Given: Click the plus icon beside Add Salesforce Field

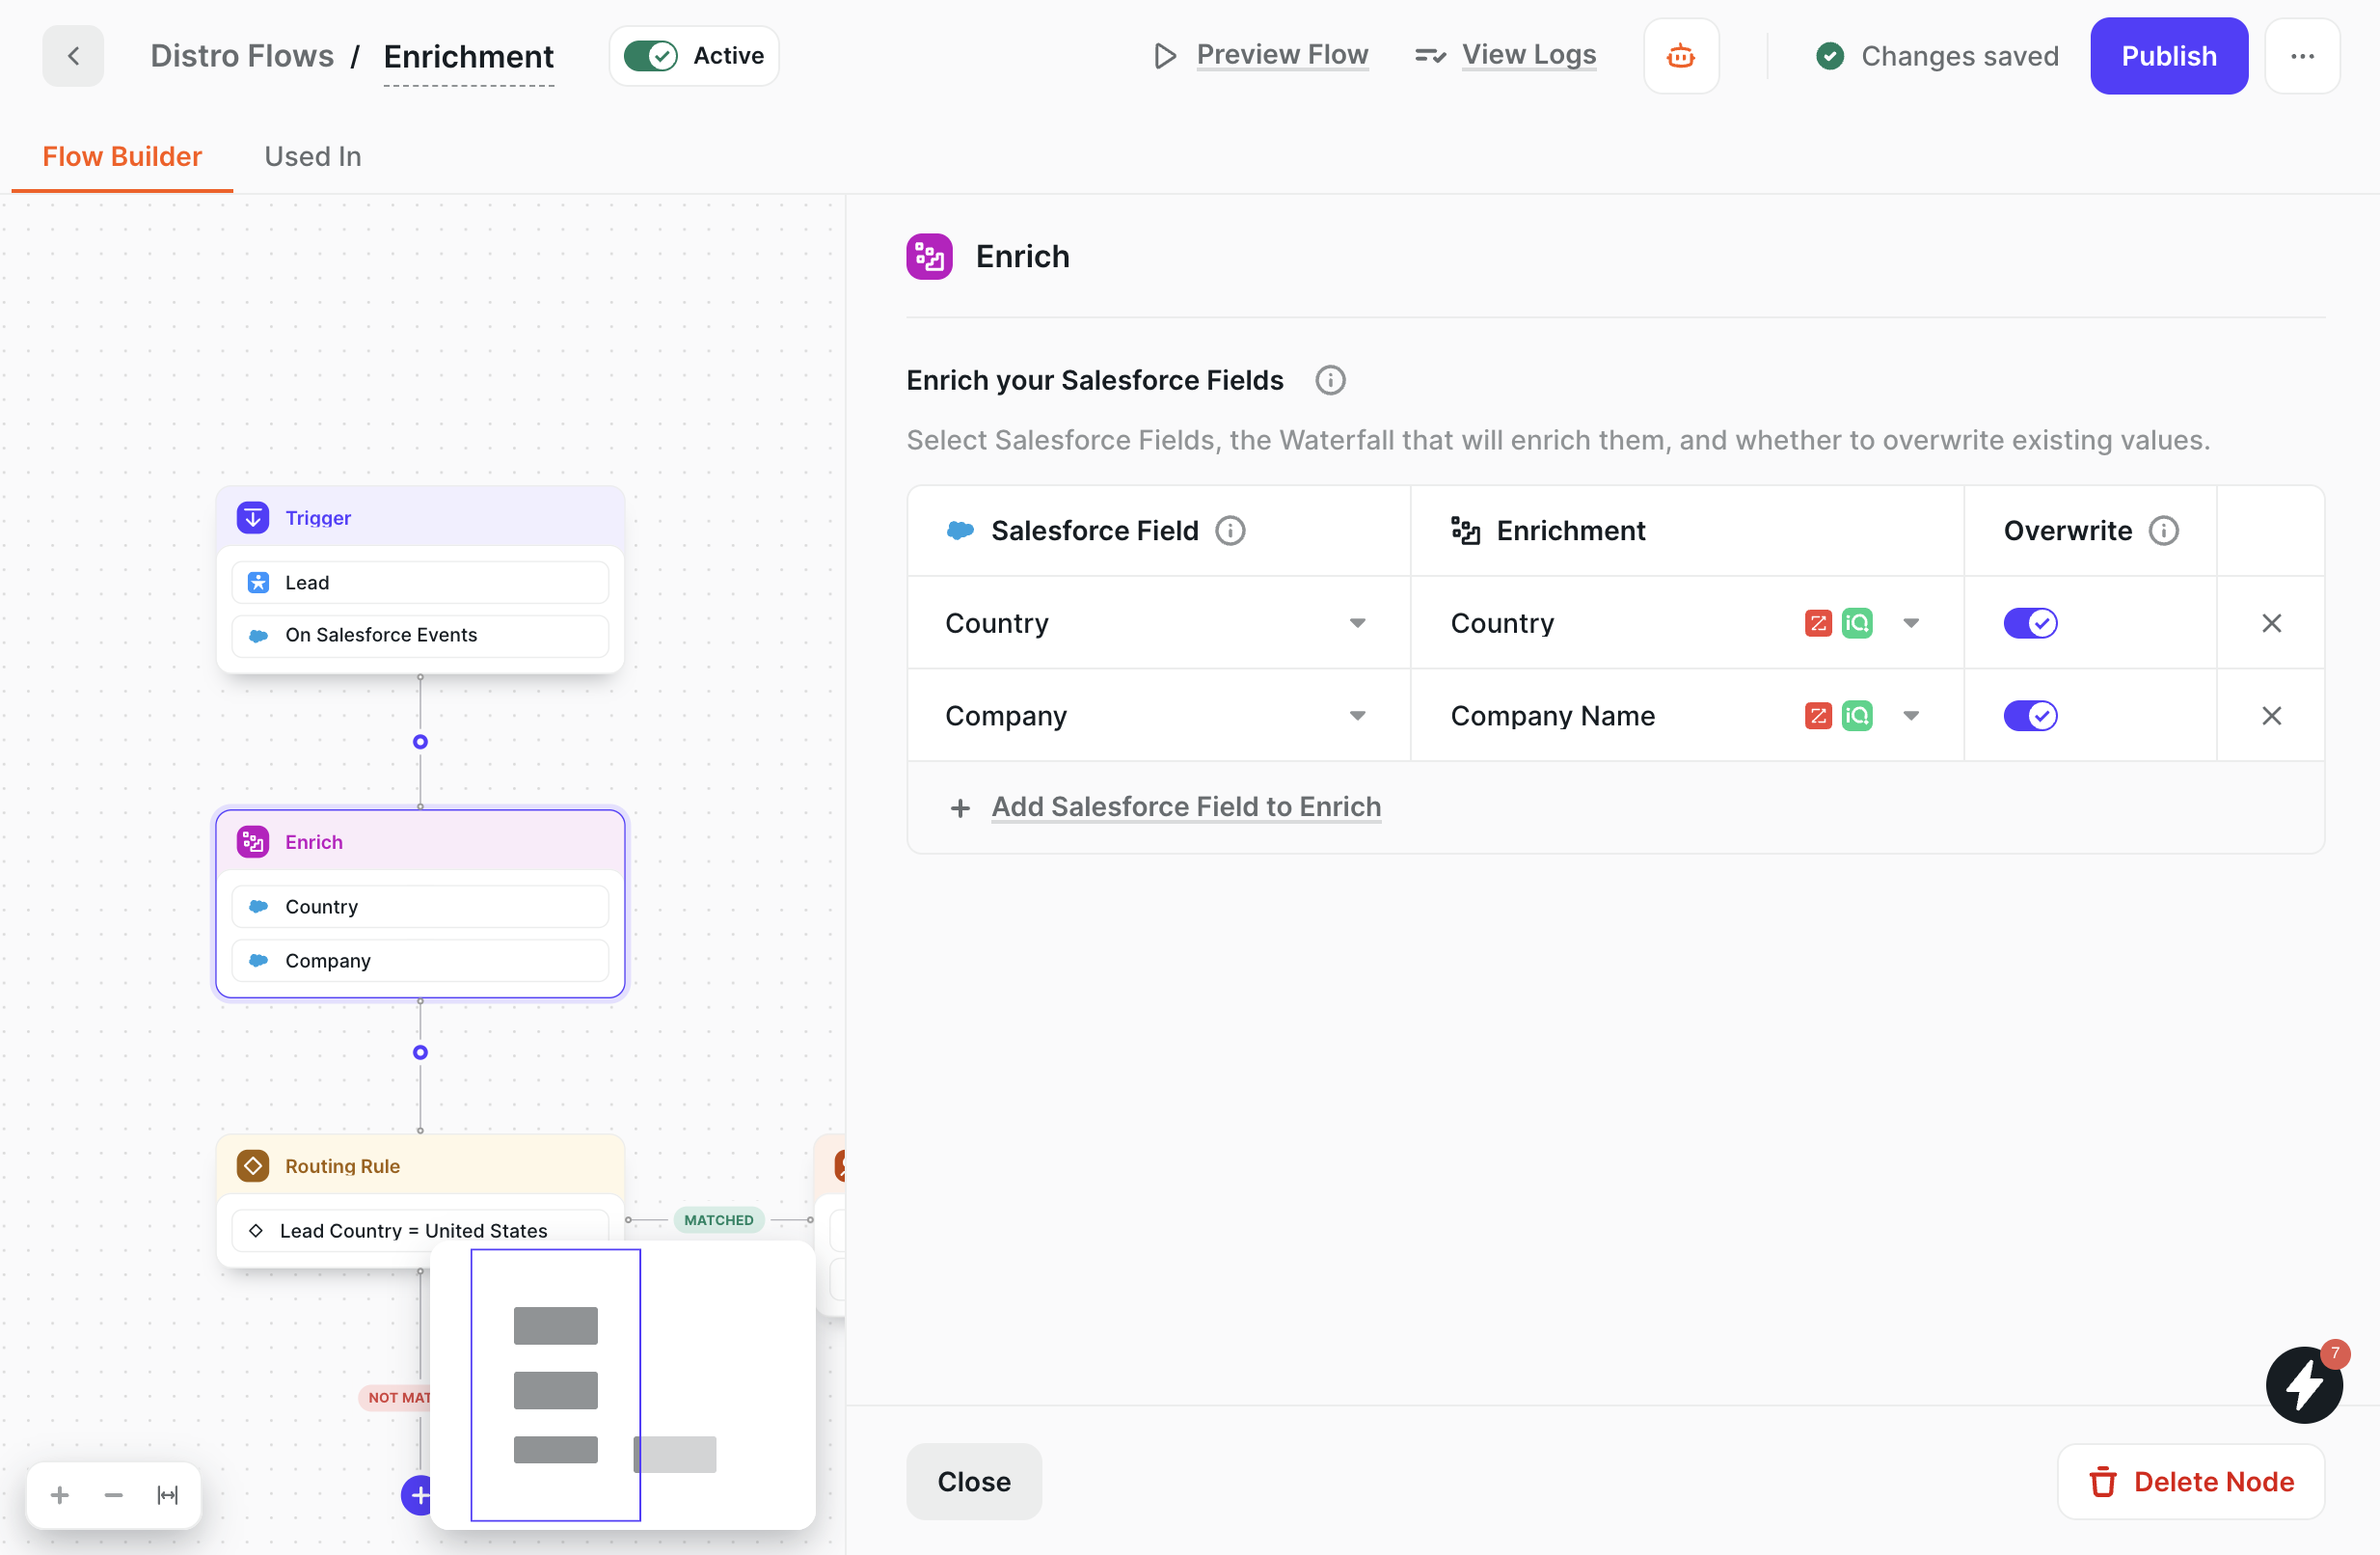Looking at the screenshot, I should [959, 807].
